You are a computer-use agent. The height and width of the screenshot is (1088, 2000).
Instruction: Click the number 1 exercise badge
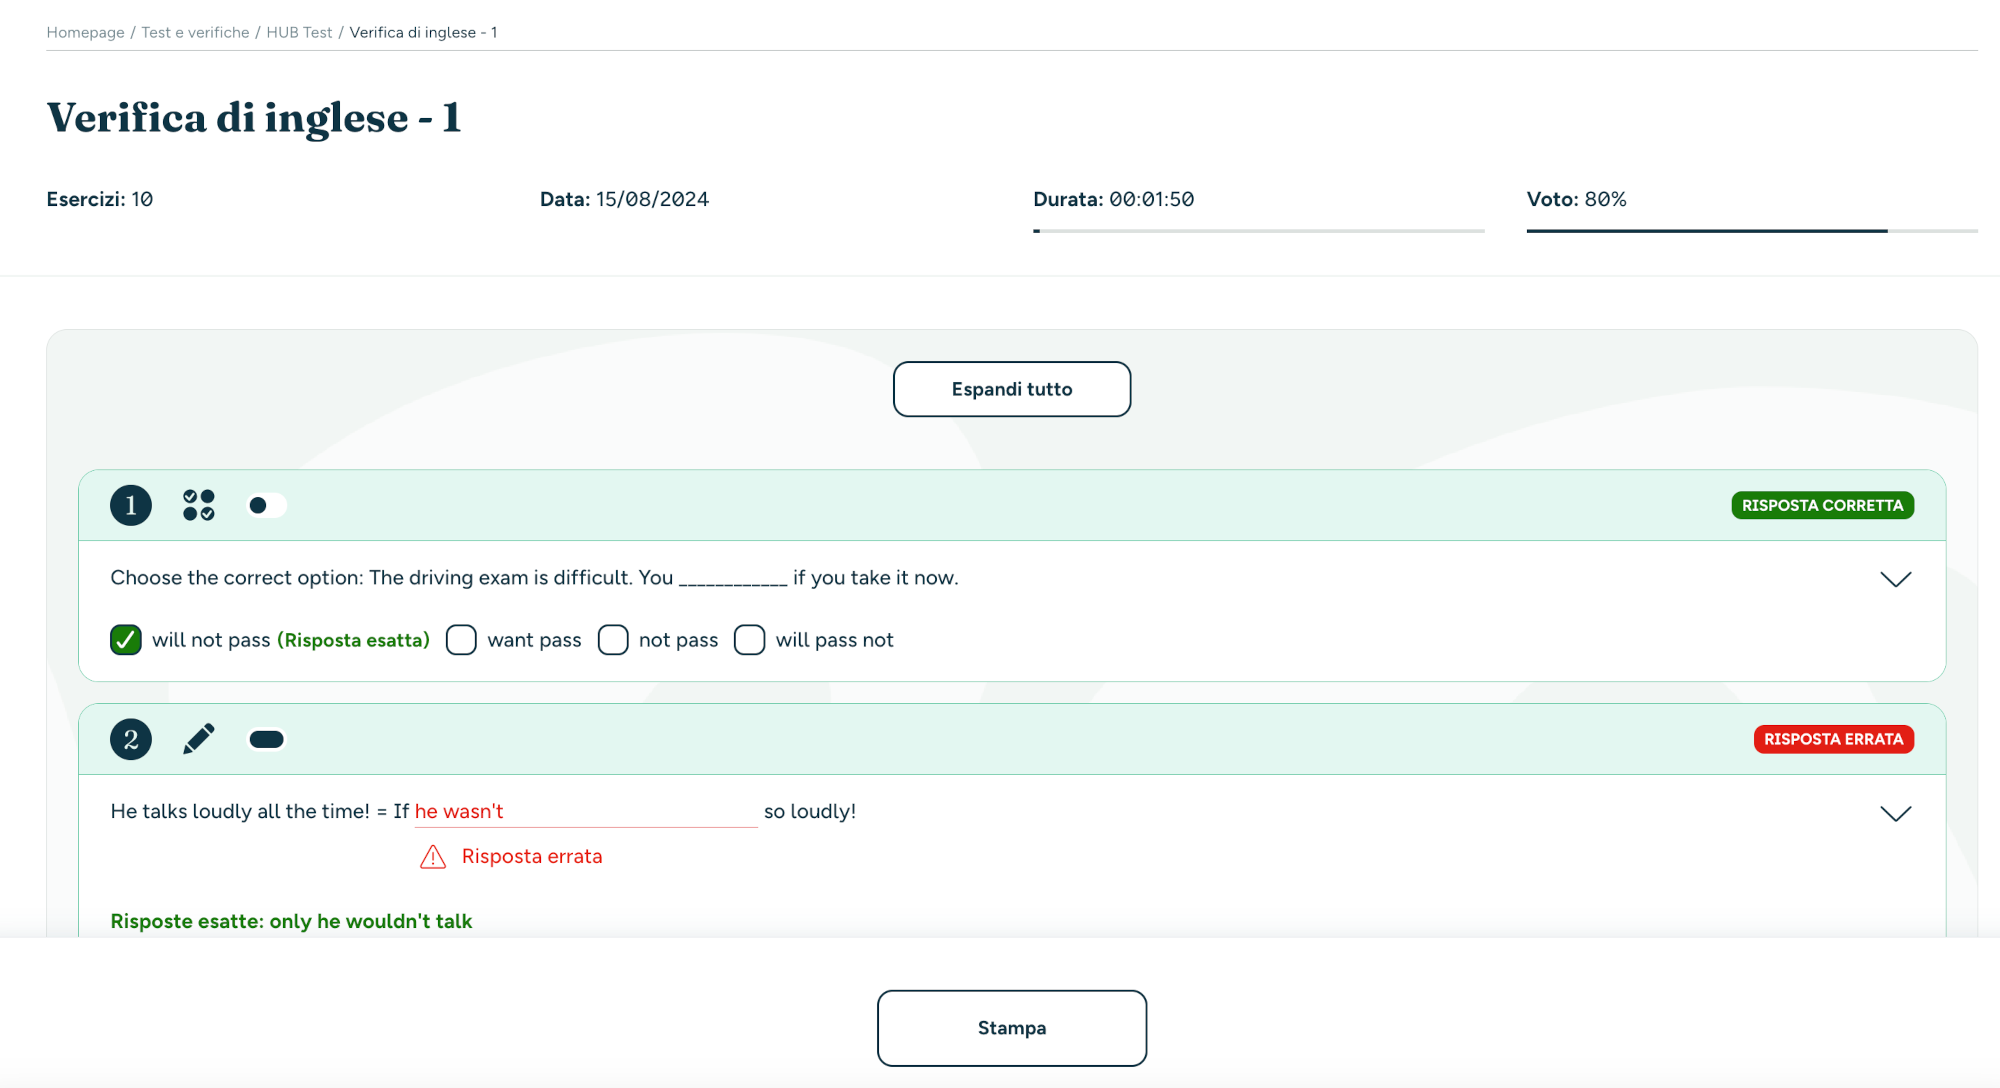click(131, 505)
